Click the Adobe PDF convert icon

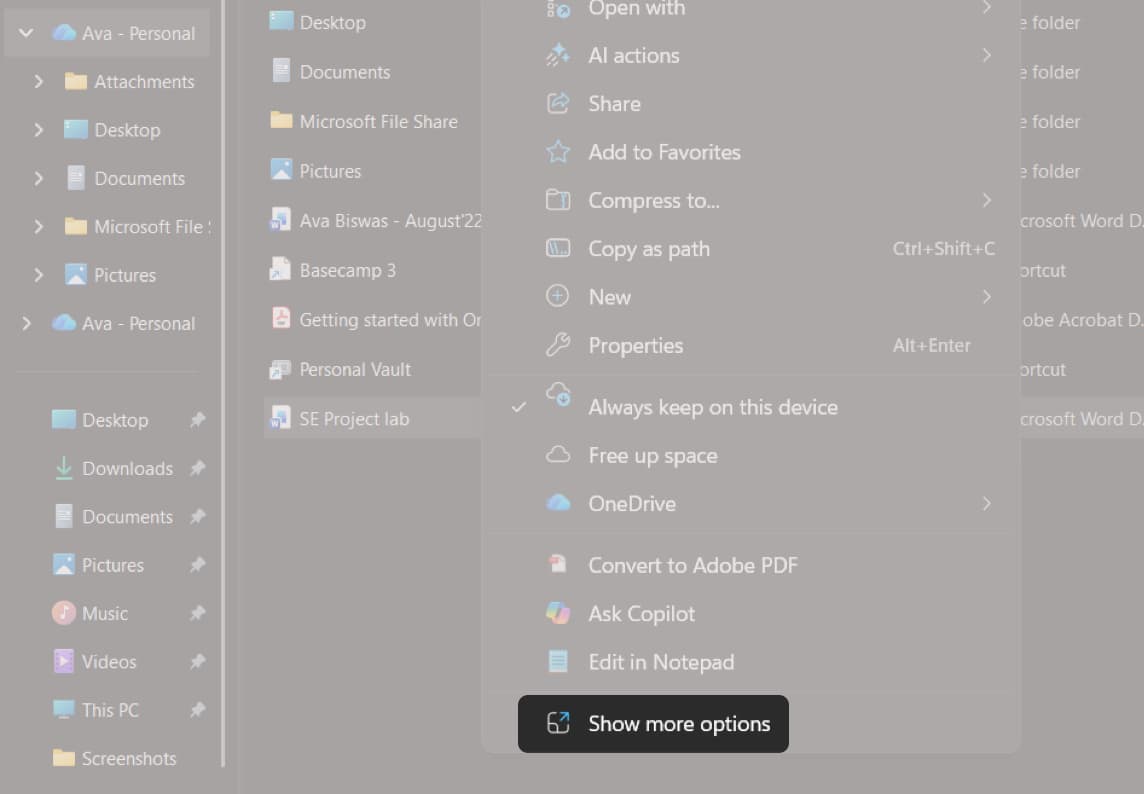[x=558, y=564]
